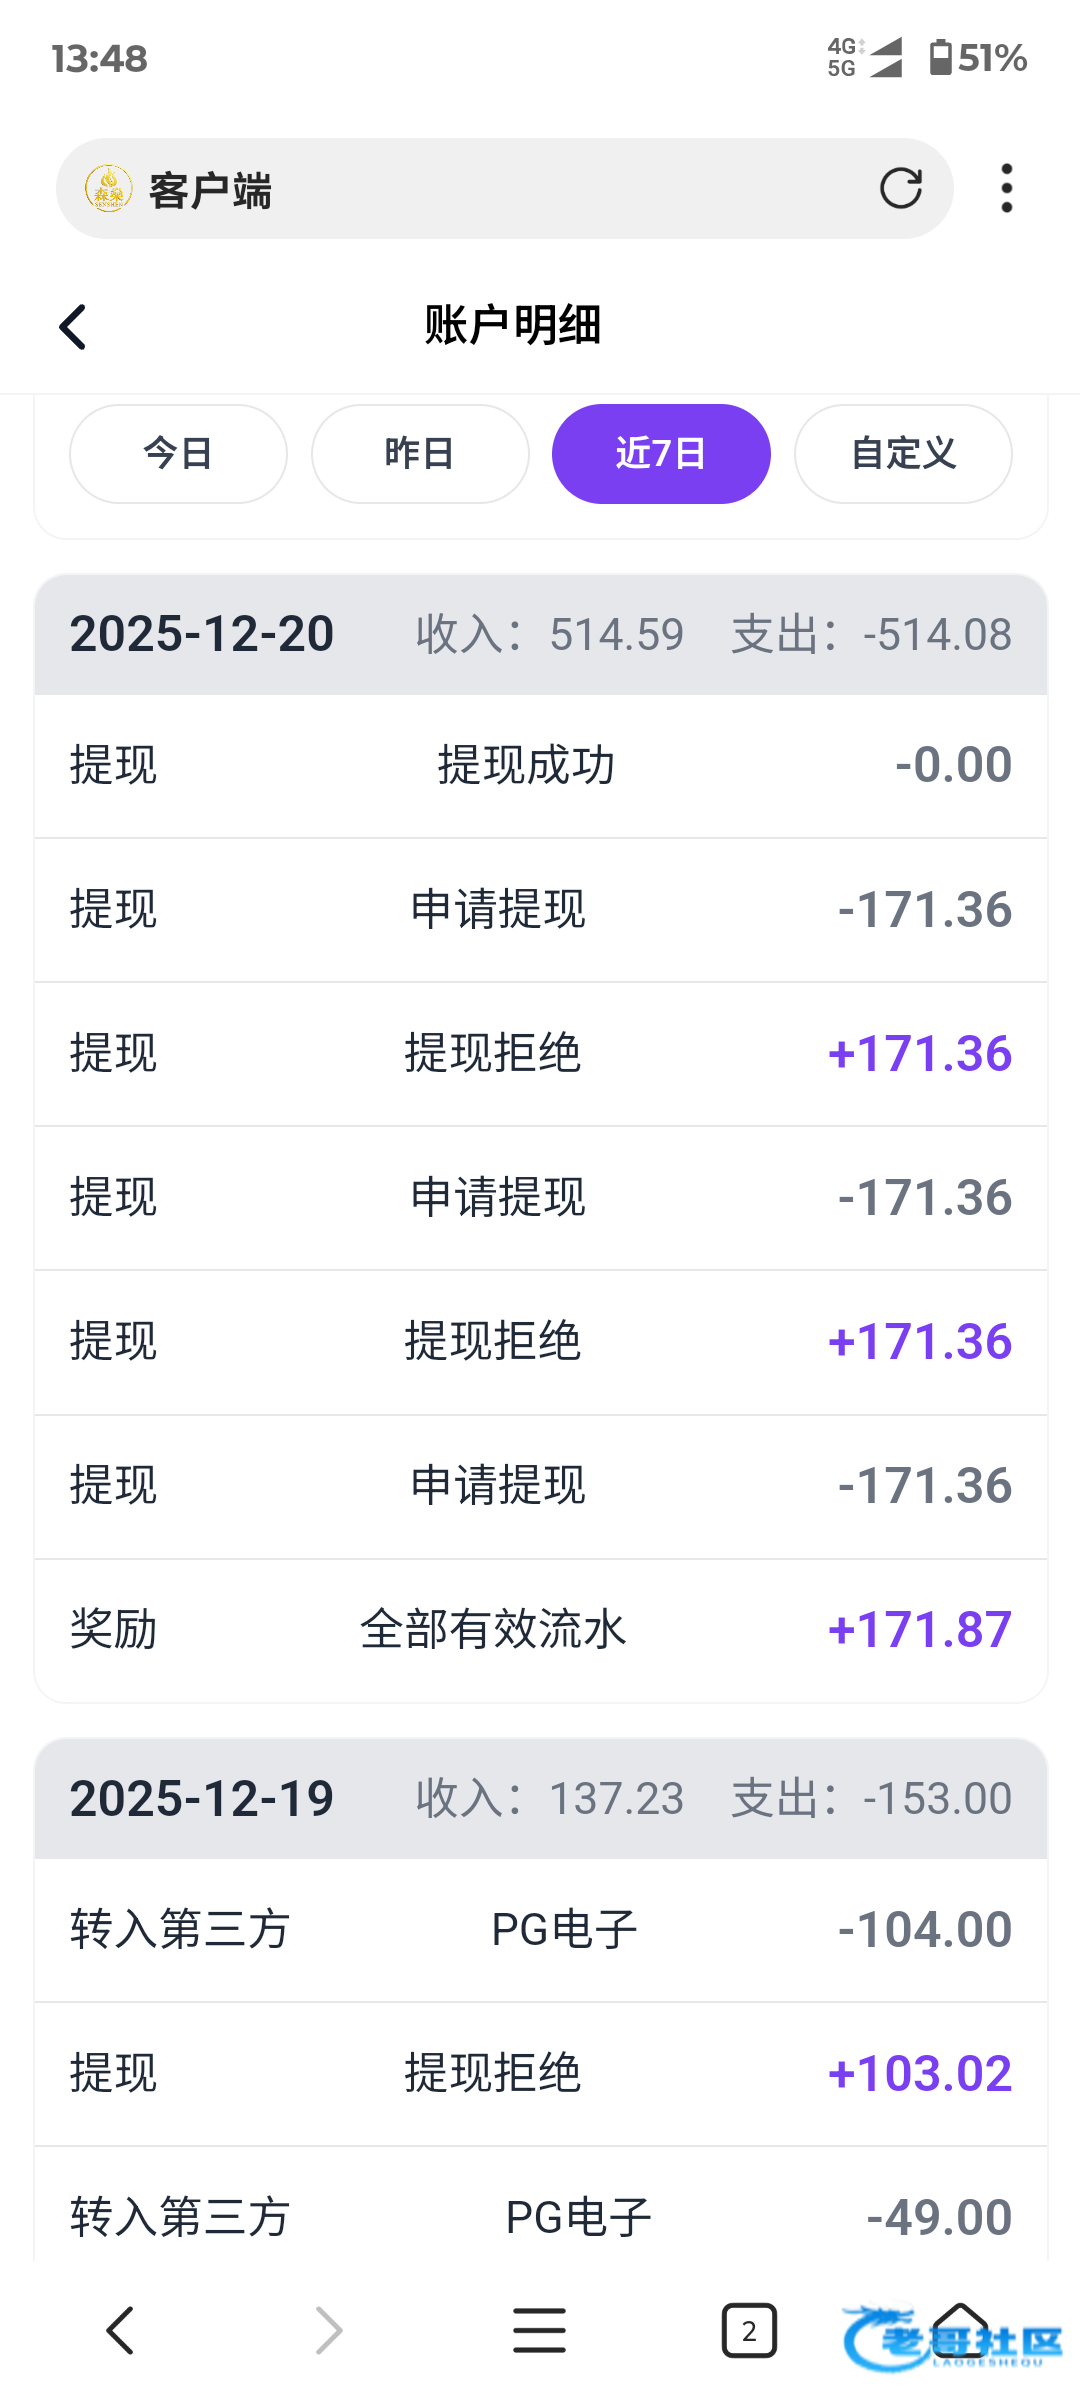
Task: Open the browser hamburger menu
Action: tap(539, 2331)
